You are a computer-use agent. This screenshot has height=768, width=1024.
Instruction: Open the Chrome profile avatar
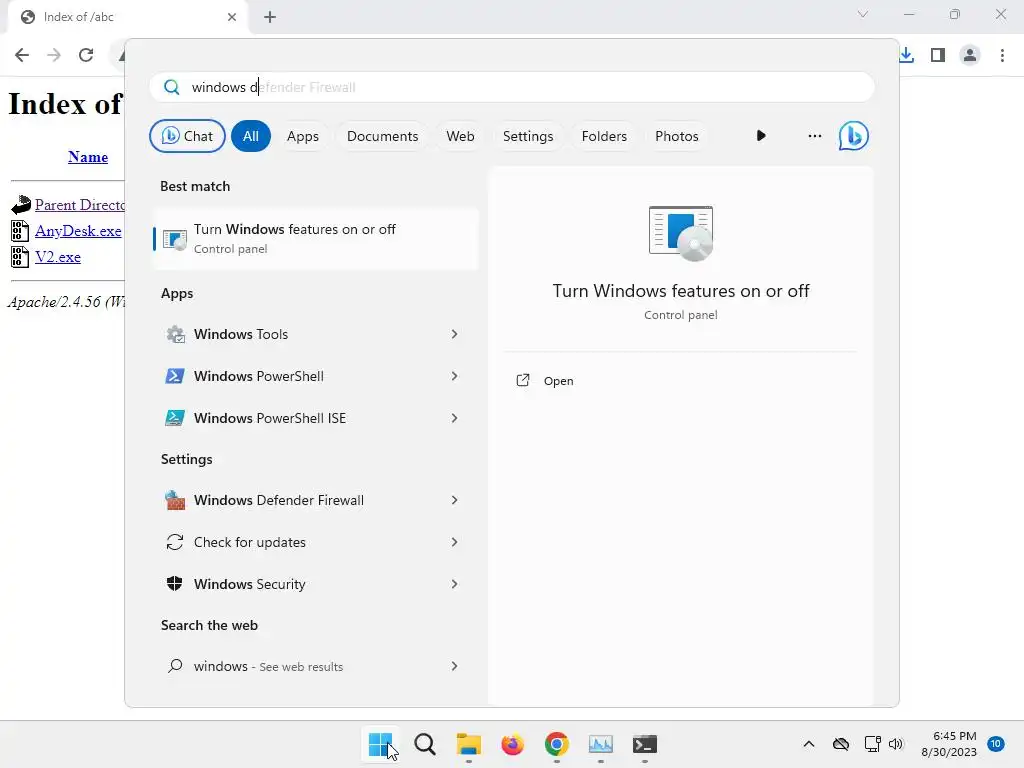tap(970, 55)
